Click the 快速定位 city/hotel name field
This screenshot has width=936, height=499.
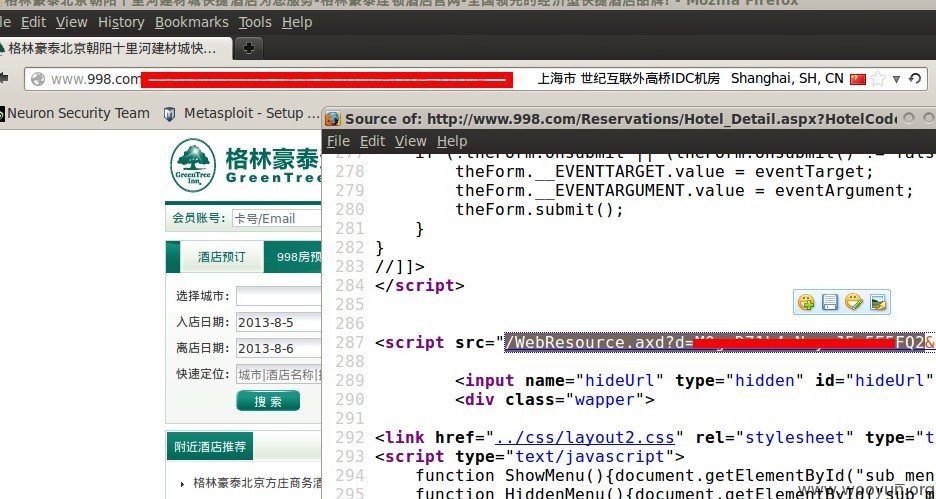278,375
